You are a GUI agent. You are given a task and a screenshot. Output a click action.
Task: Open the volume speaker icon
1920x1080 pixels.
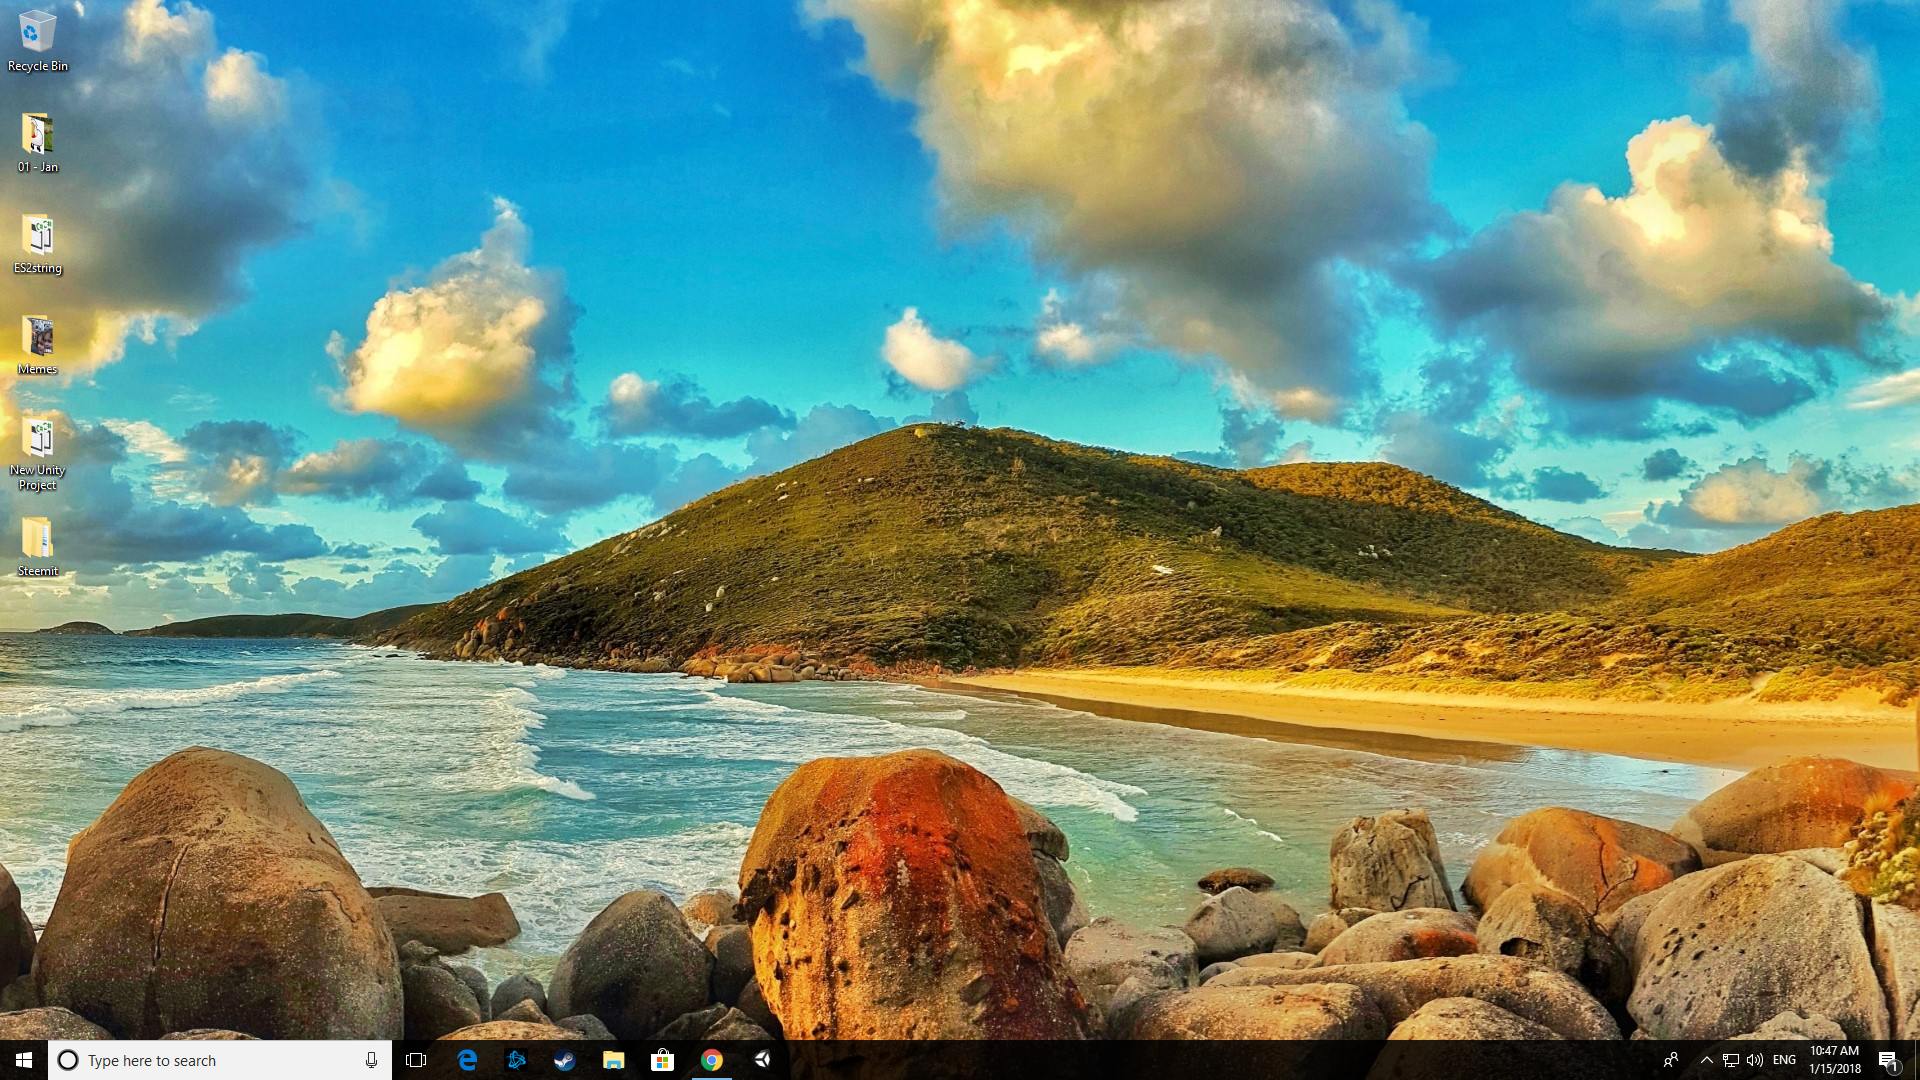[1755, 1060]
